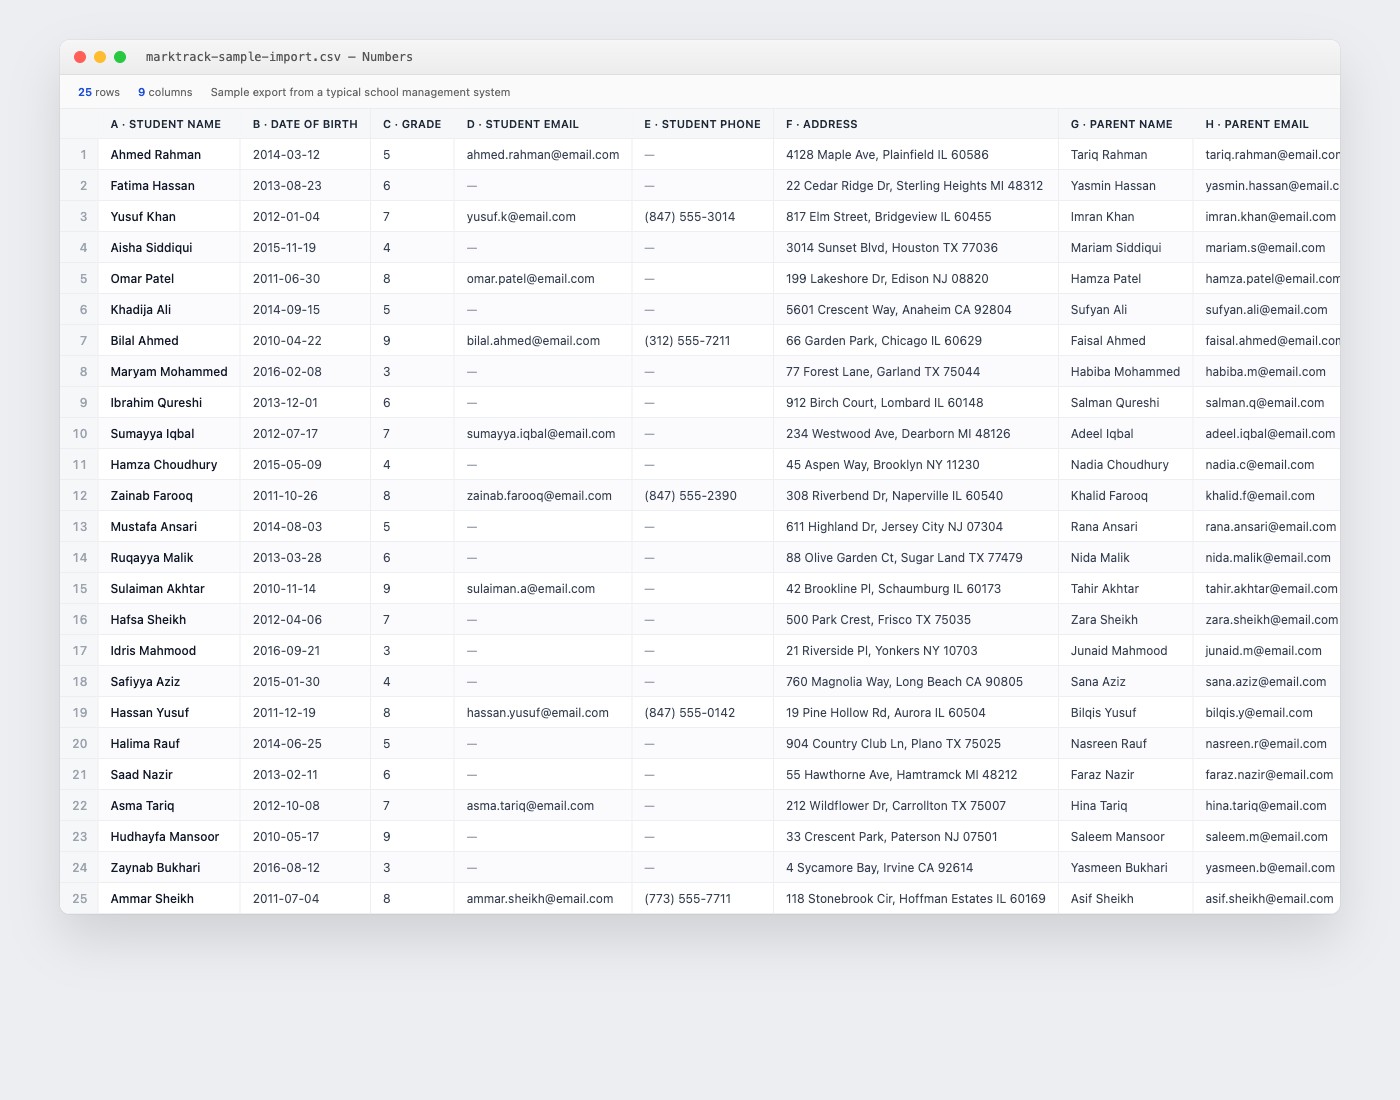Screen dimensions: 1400x1100
Task: Click the email ammar.sheikh@email.com
Action: [543, 899]
